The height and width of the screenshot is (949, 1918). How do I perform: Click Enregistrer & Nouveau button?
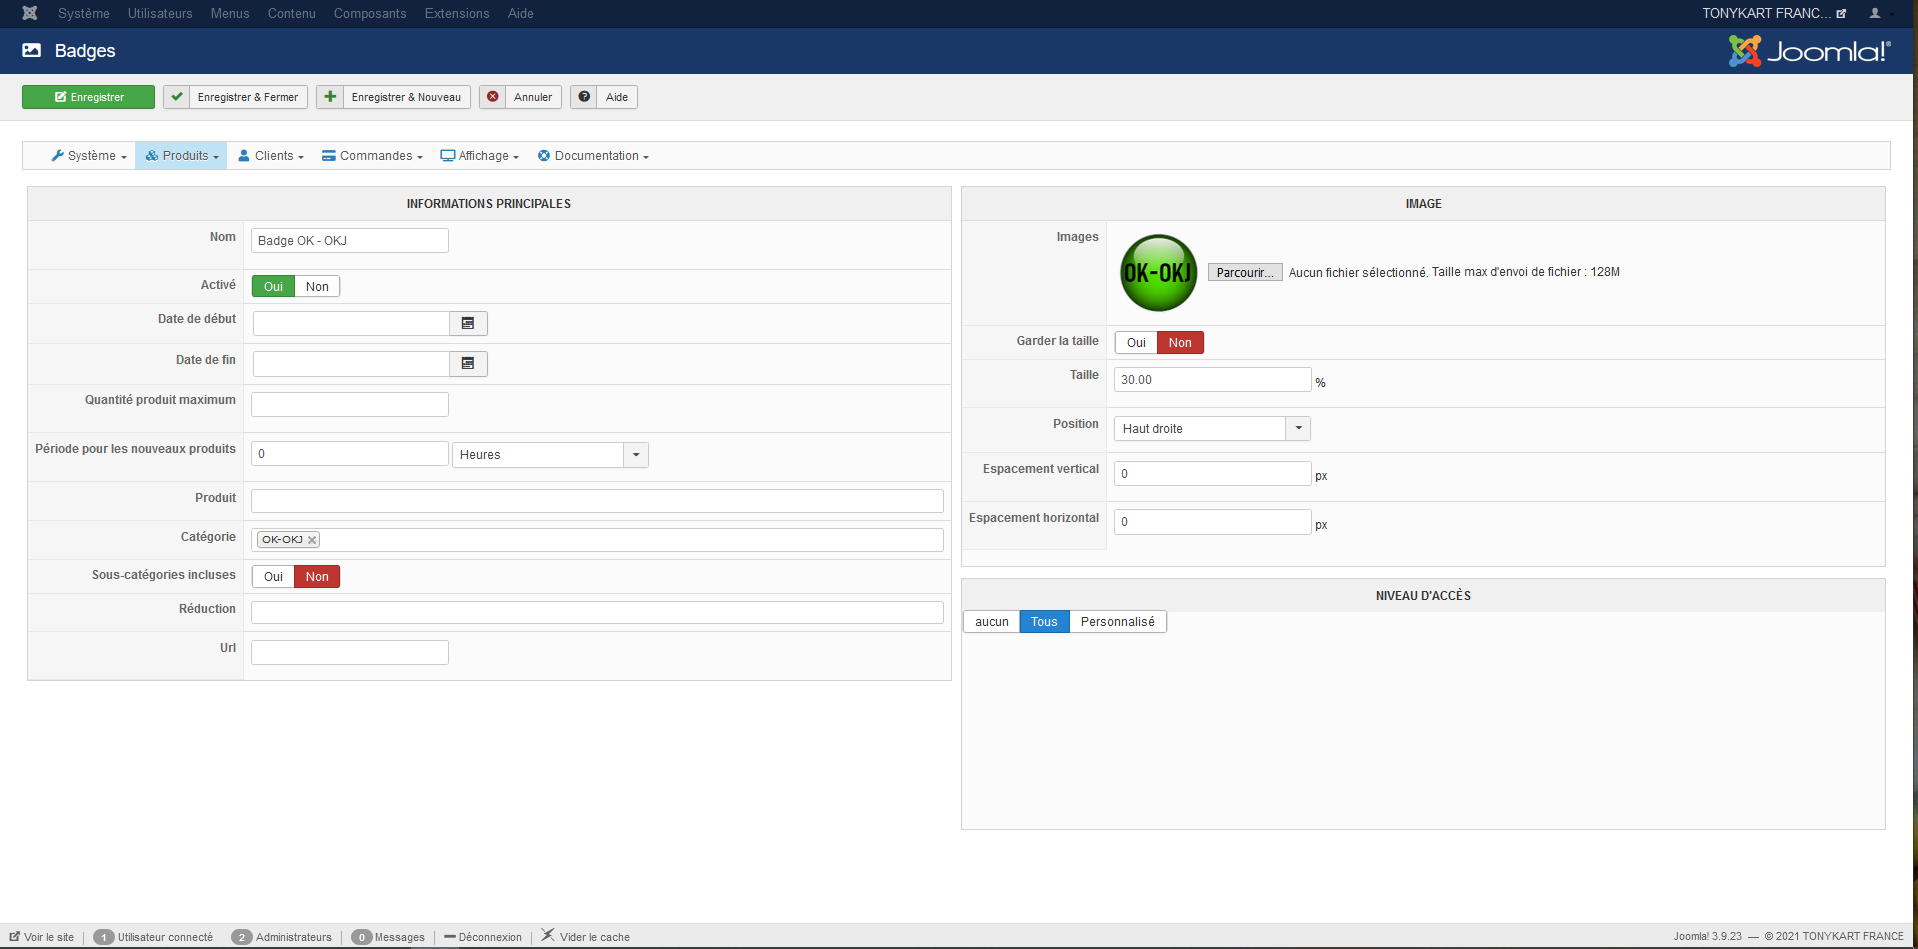coord(393,97)
